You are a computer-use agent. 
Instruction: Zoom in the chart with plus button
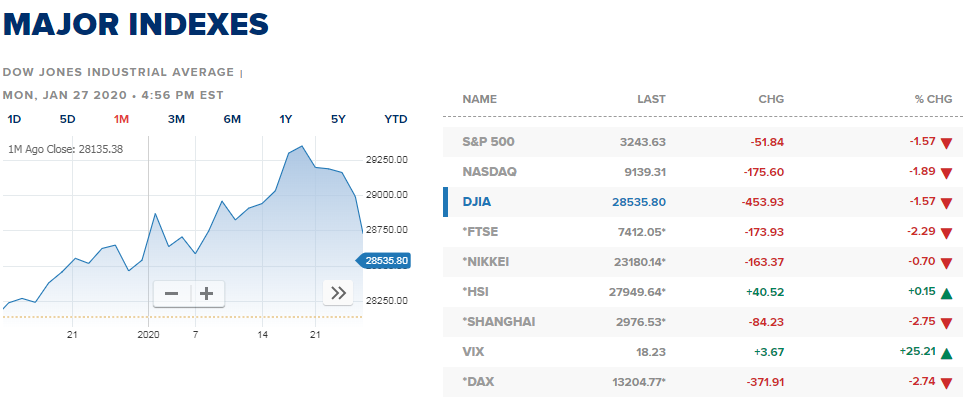pos(207,293)
